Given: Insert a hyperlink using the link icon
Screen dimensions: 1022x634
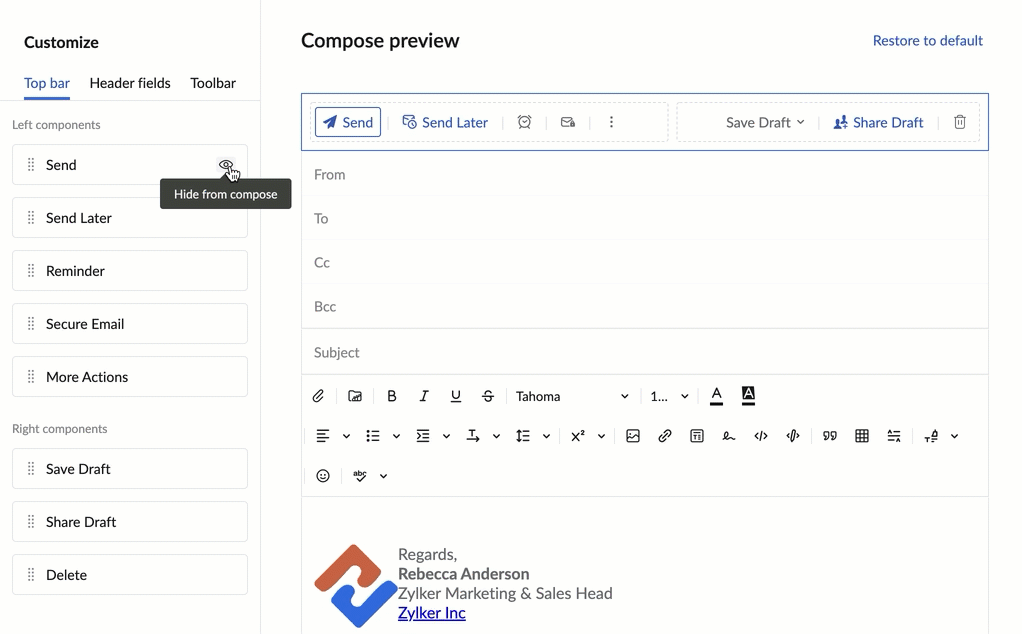Looking at the screenshot, I should 665,435.
